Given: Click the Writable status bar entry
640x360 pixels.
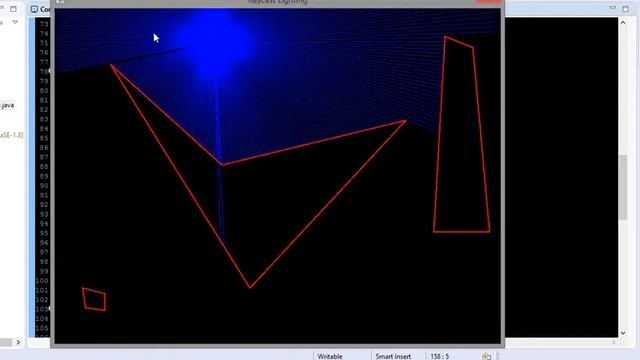Looking at the screenshot, I should click(330, 356).
